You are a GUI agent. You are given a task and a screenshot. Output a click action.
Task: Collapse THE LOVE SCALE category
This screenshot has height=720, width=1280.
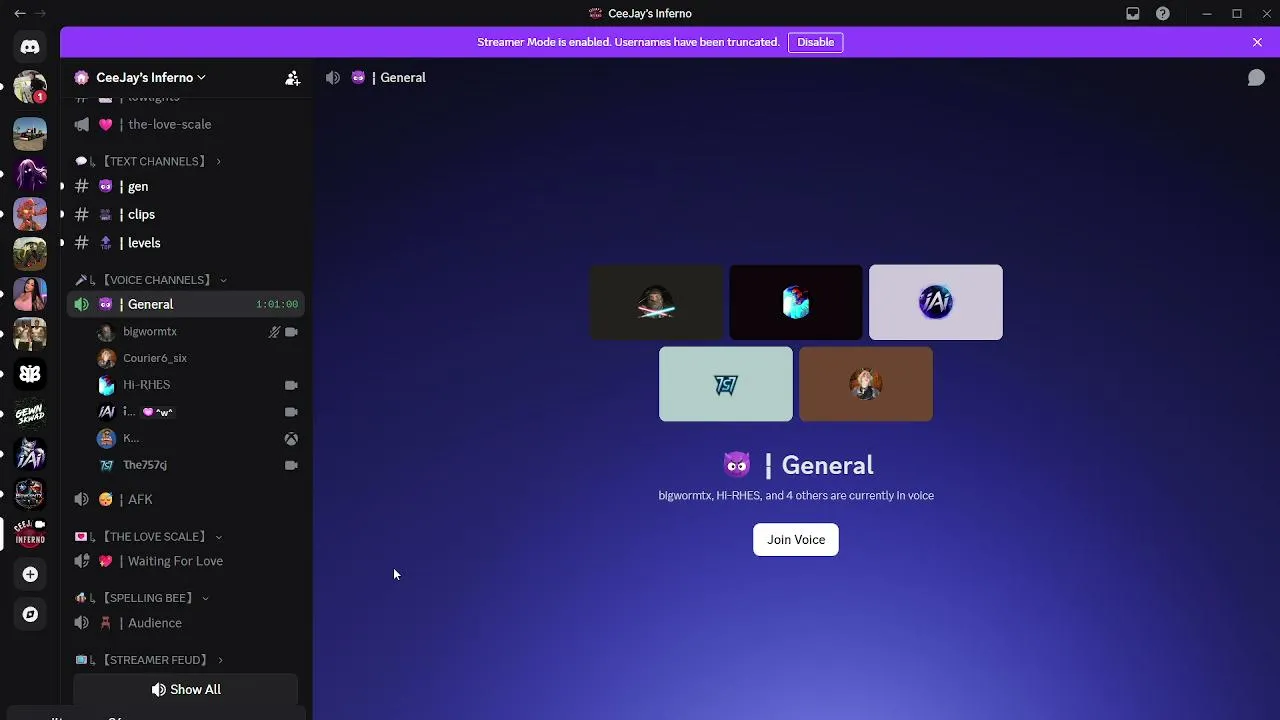(x=149, y=537)
